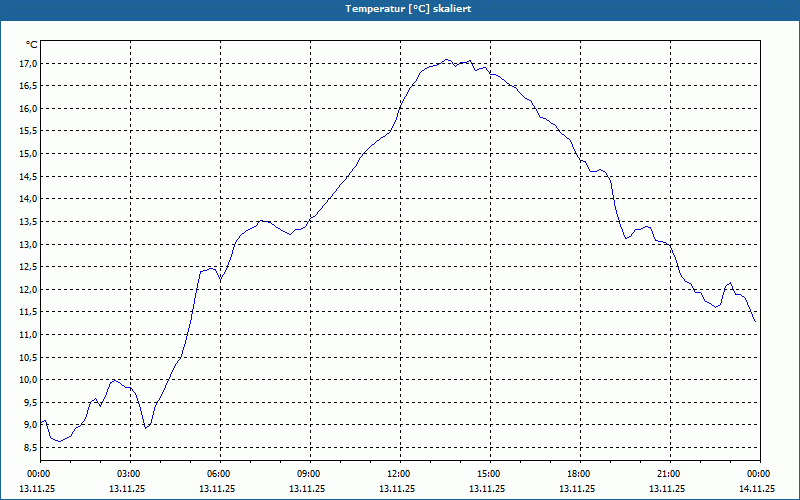Select the "09:00" time axis label
Screen dimensions: 800x500
(307, 474)
